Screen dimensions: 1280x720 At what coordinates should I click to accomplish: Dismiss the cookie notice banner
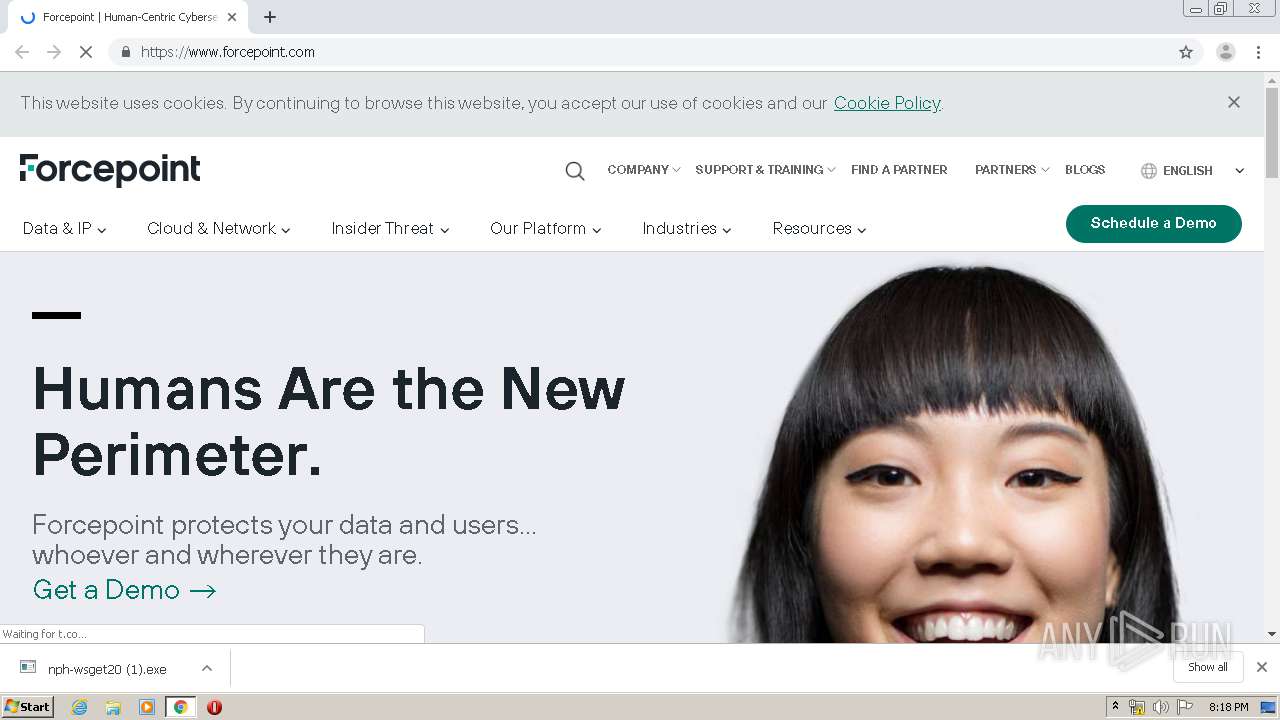[x=1234, y=102]
